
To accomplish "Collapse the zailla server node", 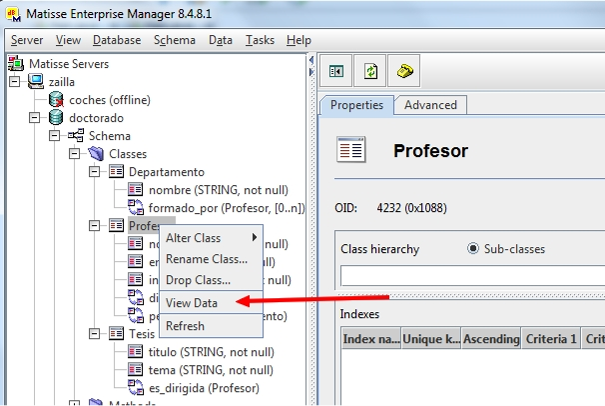I will coord(15,81).
